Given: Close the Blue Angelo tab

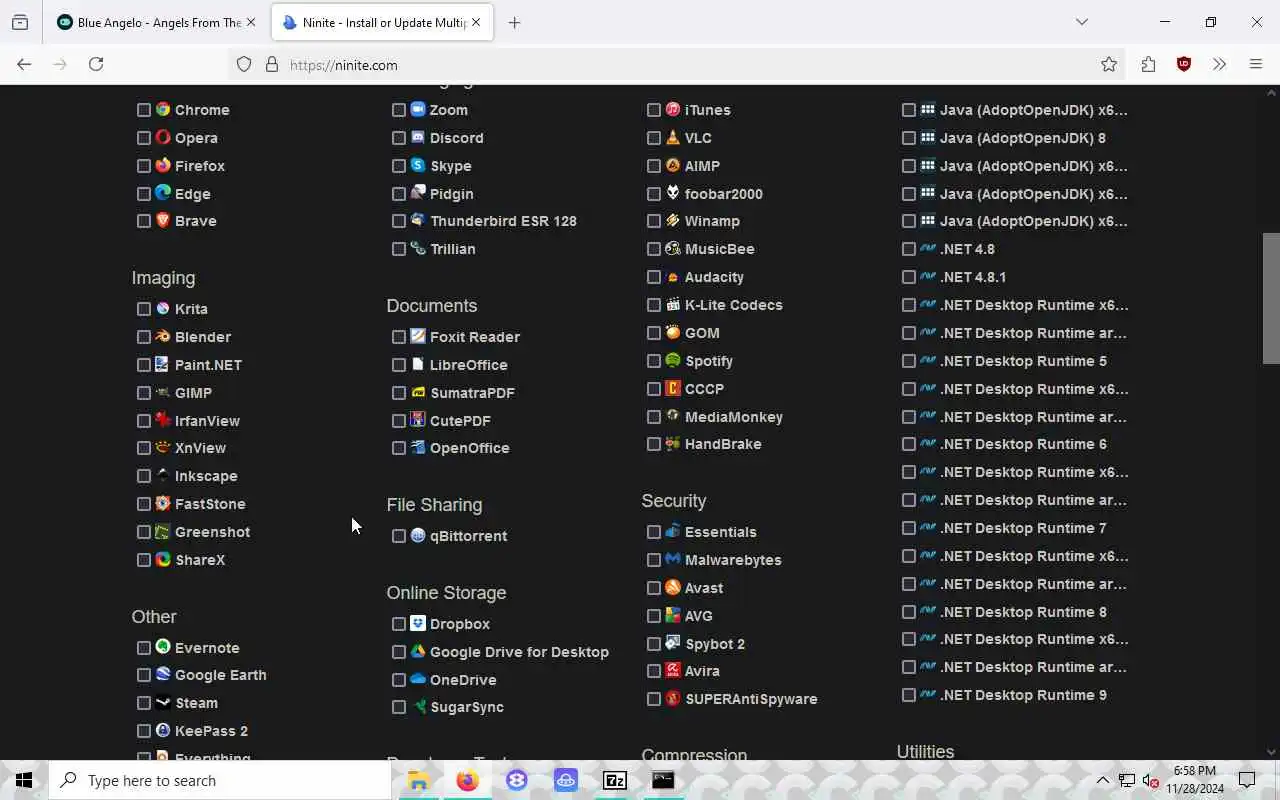Looking at the screenshot, I should 251,22.
